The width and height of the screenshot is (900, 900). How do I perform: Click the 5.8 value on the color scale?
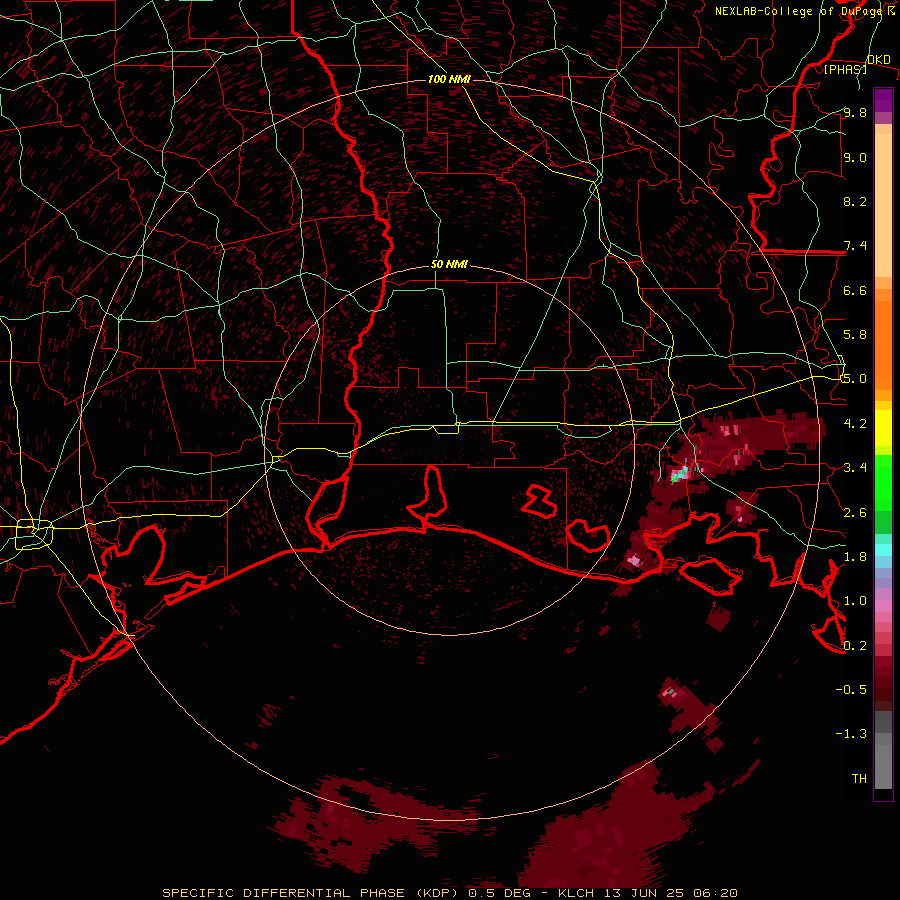(x=855, y=334)
